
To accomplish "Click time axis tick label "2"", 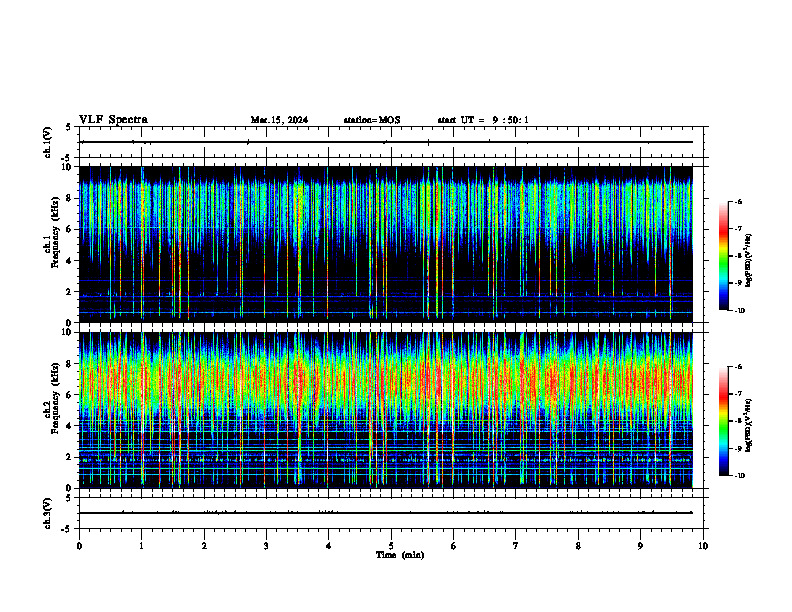I will tap(204, 546).
